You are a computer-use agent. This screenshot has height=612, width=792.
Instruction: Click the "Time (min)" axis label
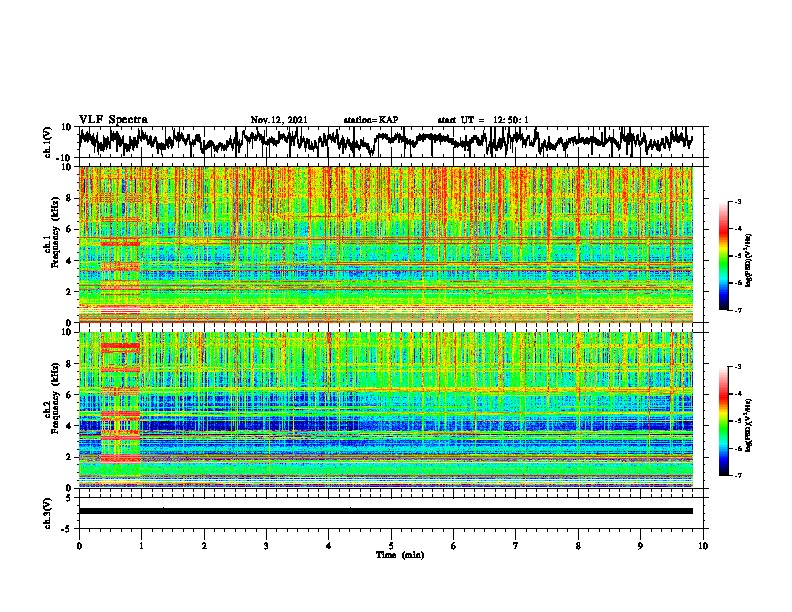(x=400, y=555)
